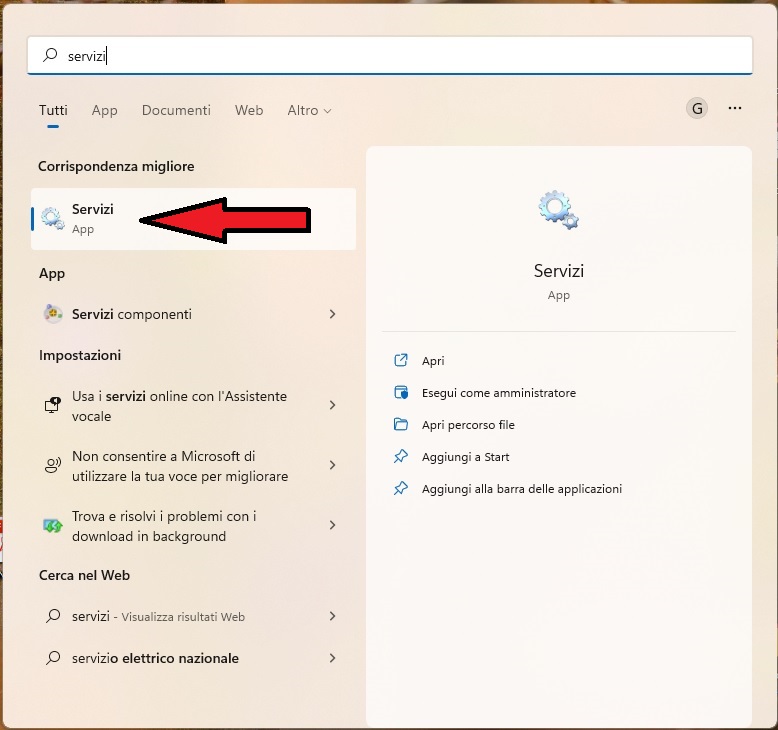The height and width of the screenshot is (730, 778).
Task: Switch to the Documenti tab
Action: [x=176, y=110]
